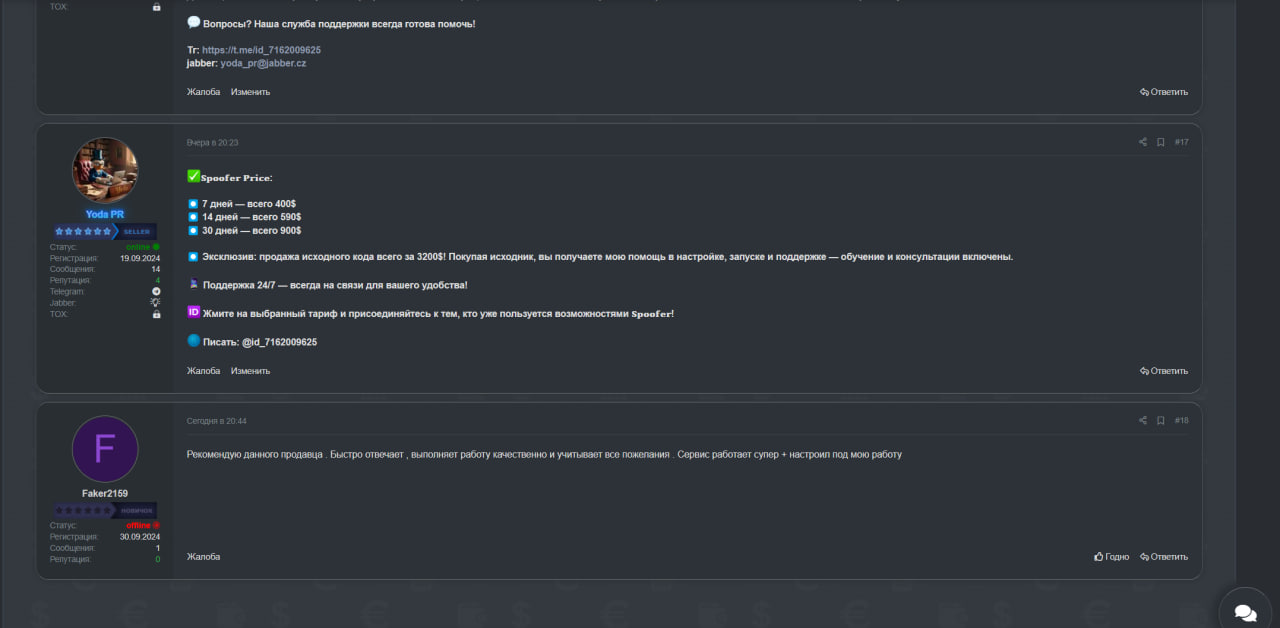This screenshot has height=628, width=1280.
Task: Like post #18 with the Годно button
Action: point(1112,557)
